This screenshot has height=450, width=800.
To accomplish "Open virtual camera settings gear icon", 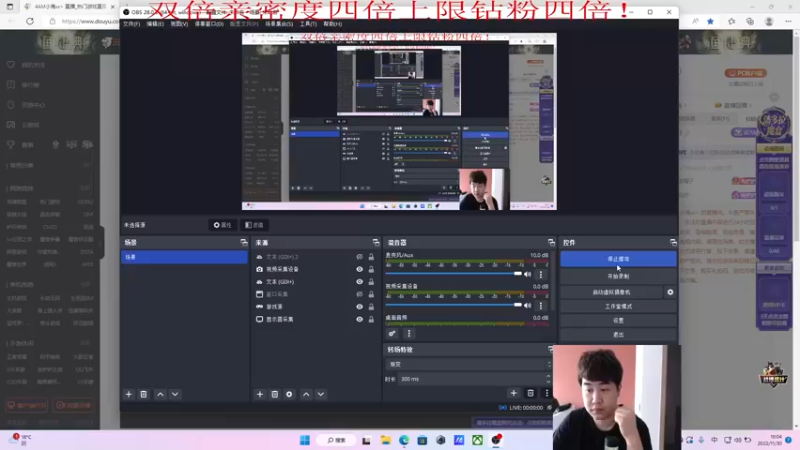I will [x=670, y=292].
